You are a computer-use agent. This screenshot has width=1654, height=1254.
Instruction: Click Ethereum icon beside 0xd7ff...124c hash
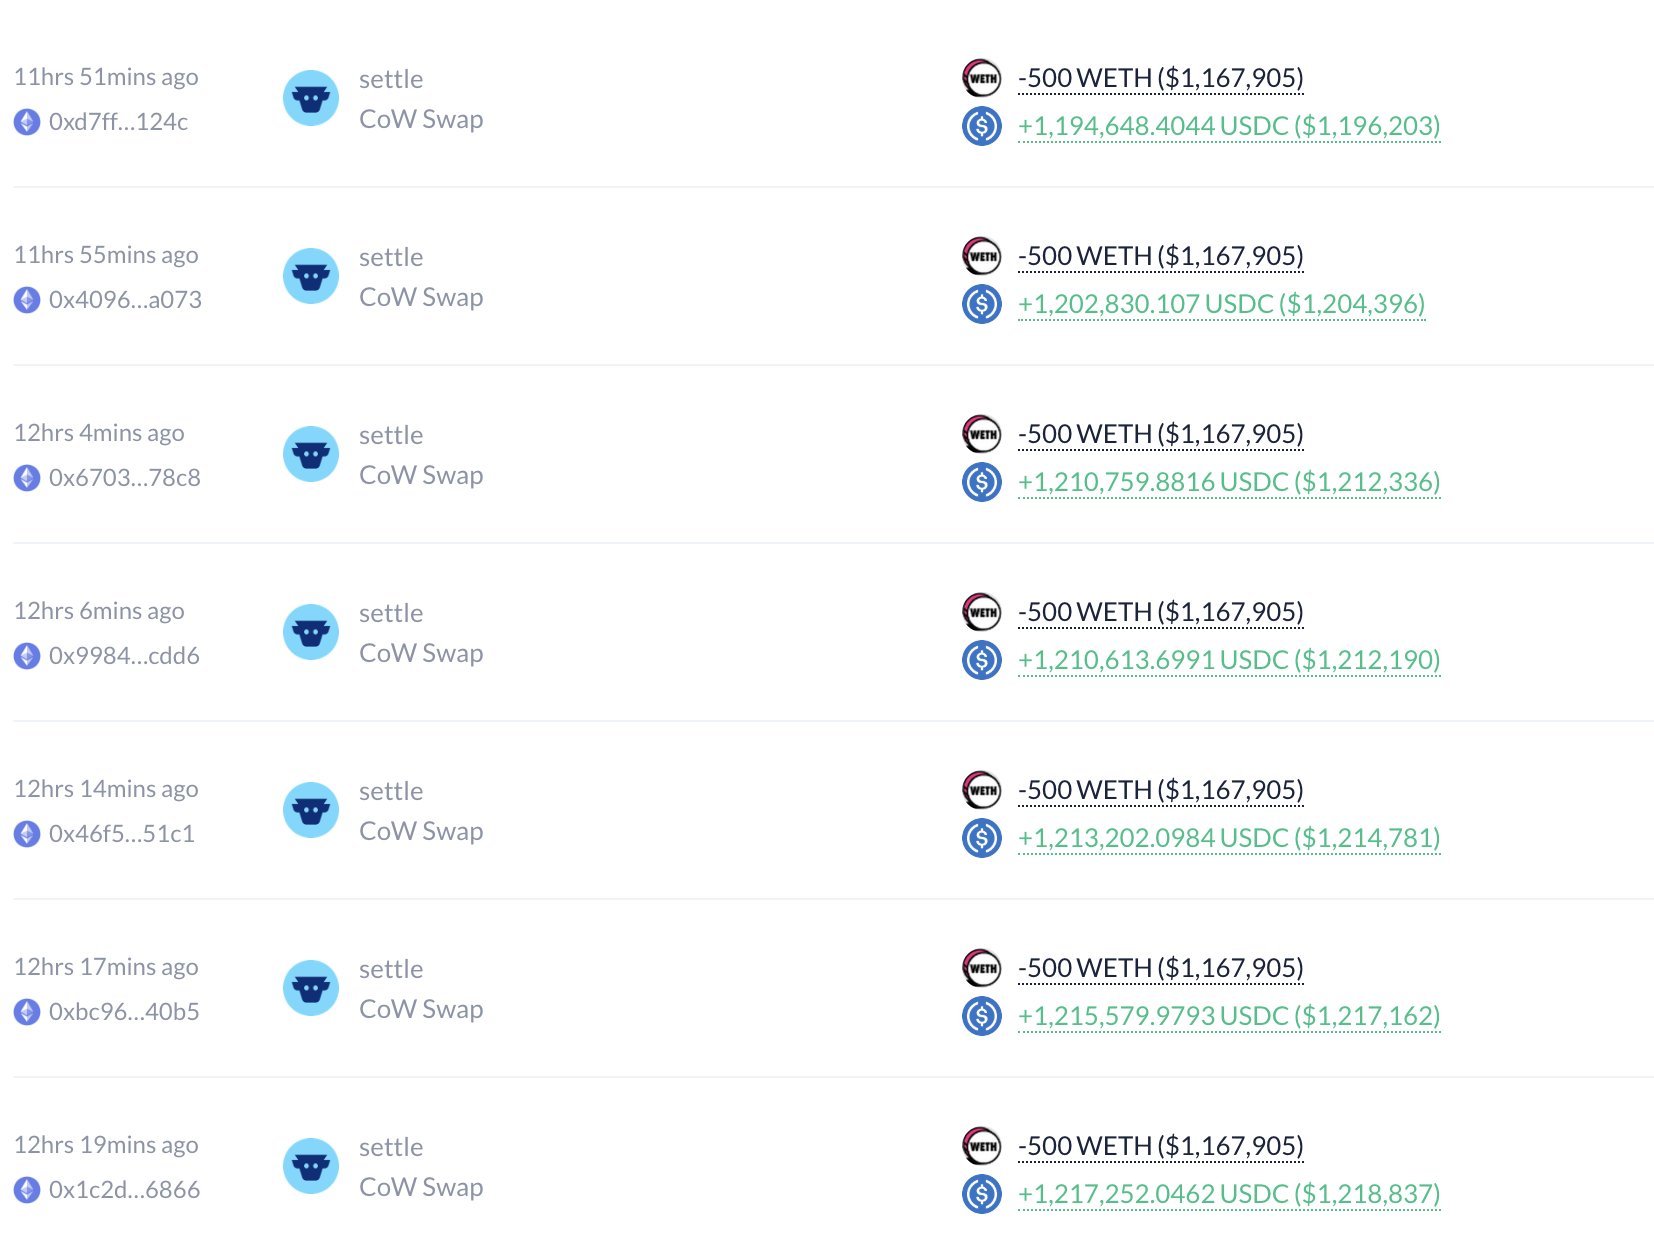(27, 122)
